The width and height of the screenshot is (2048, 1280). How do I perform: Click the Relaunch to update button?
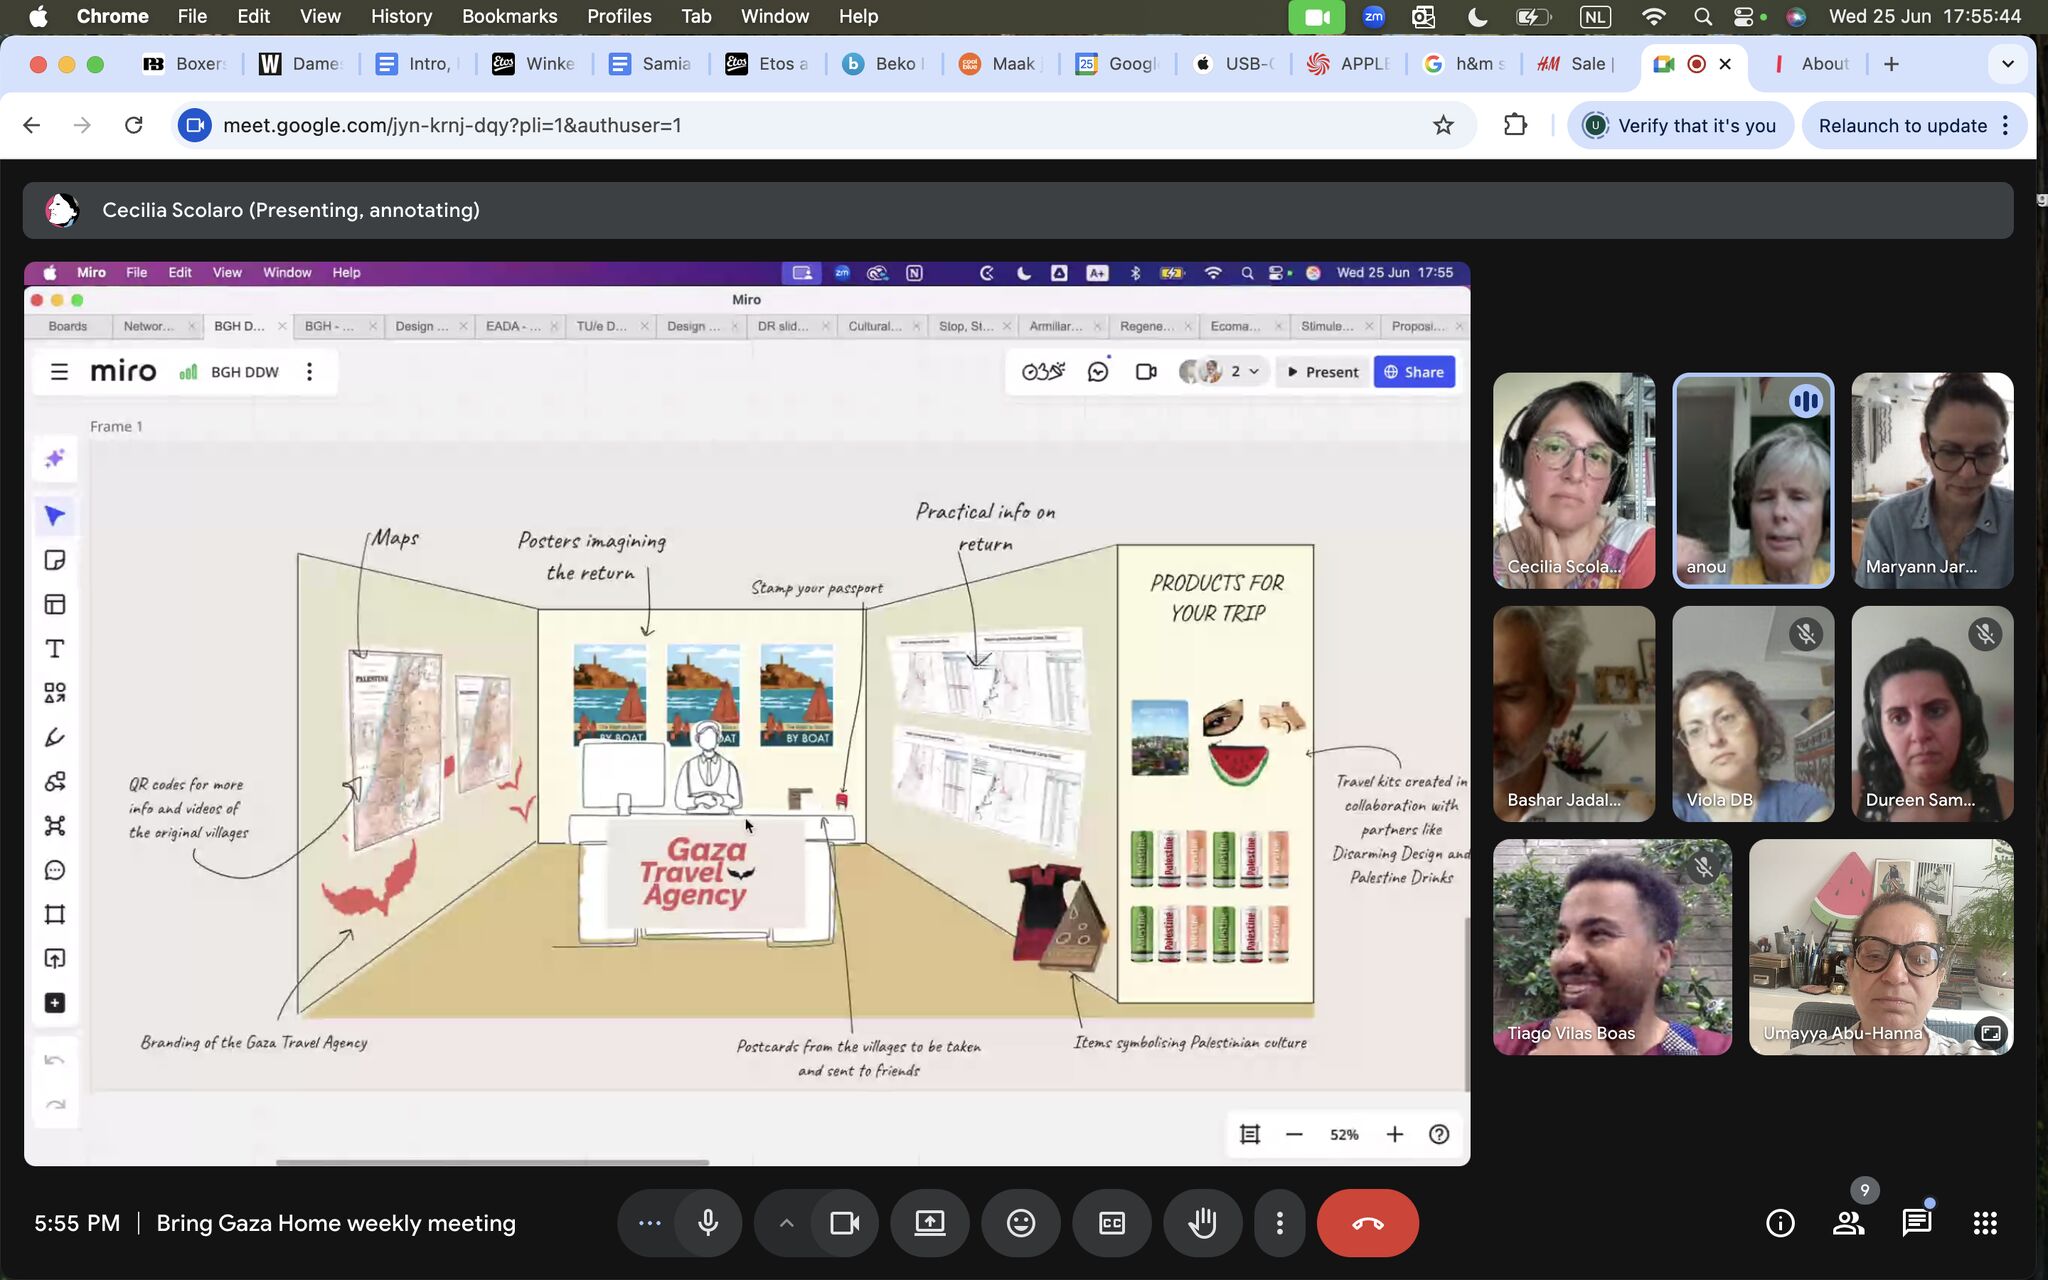tap(1902, 126)
